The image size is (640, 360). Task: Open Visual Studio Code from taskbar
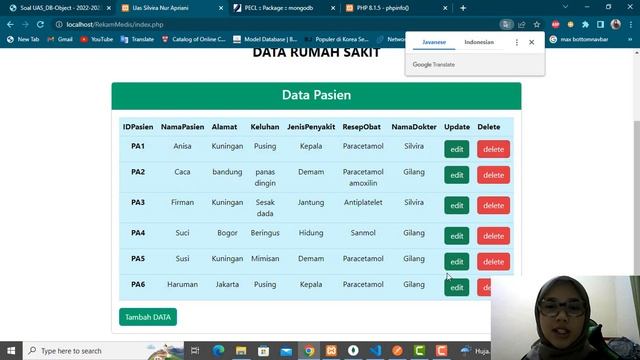pyautogui.click(x=376, y=351)
